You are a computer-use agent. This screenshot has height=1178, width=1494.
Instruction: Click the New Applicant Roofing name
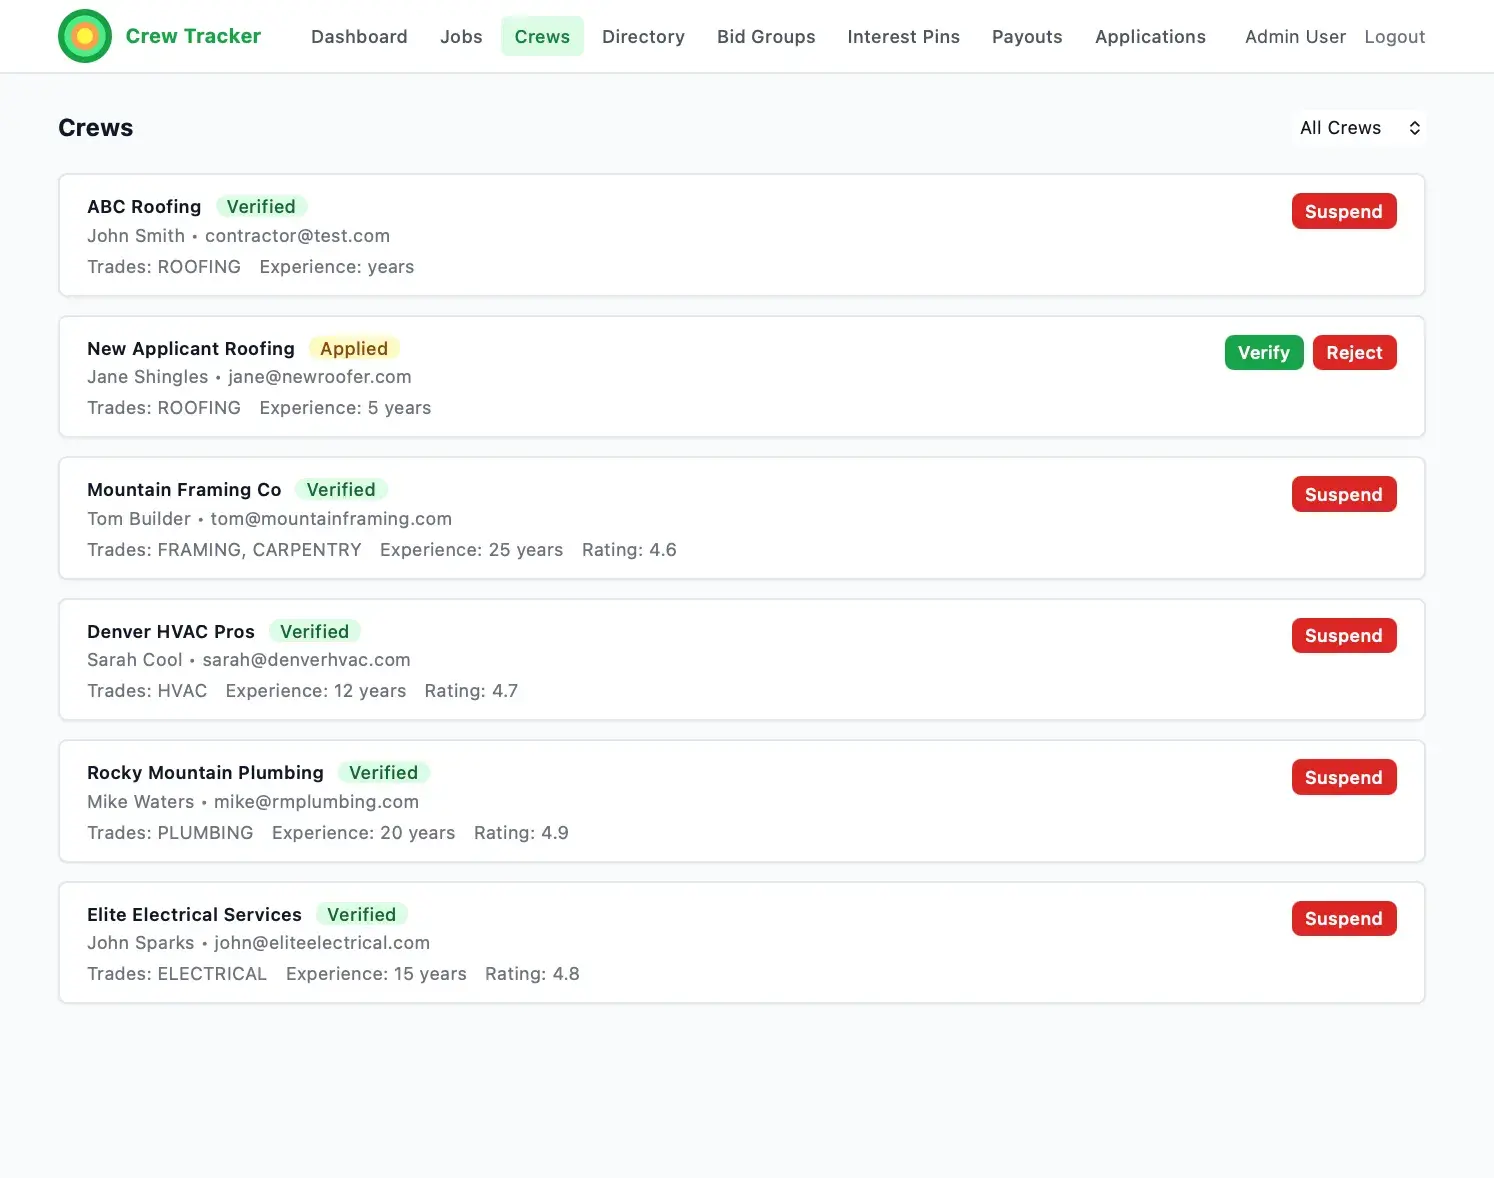(x=191, y=348)
